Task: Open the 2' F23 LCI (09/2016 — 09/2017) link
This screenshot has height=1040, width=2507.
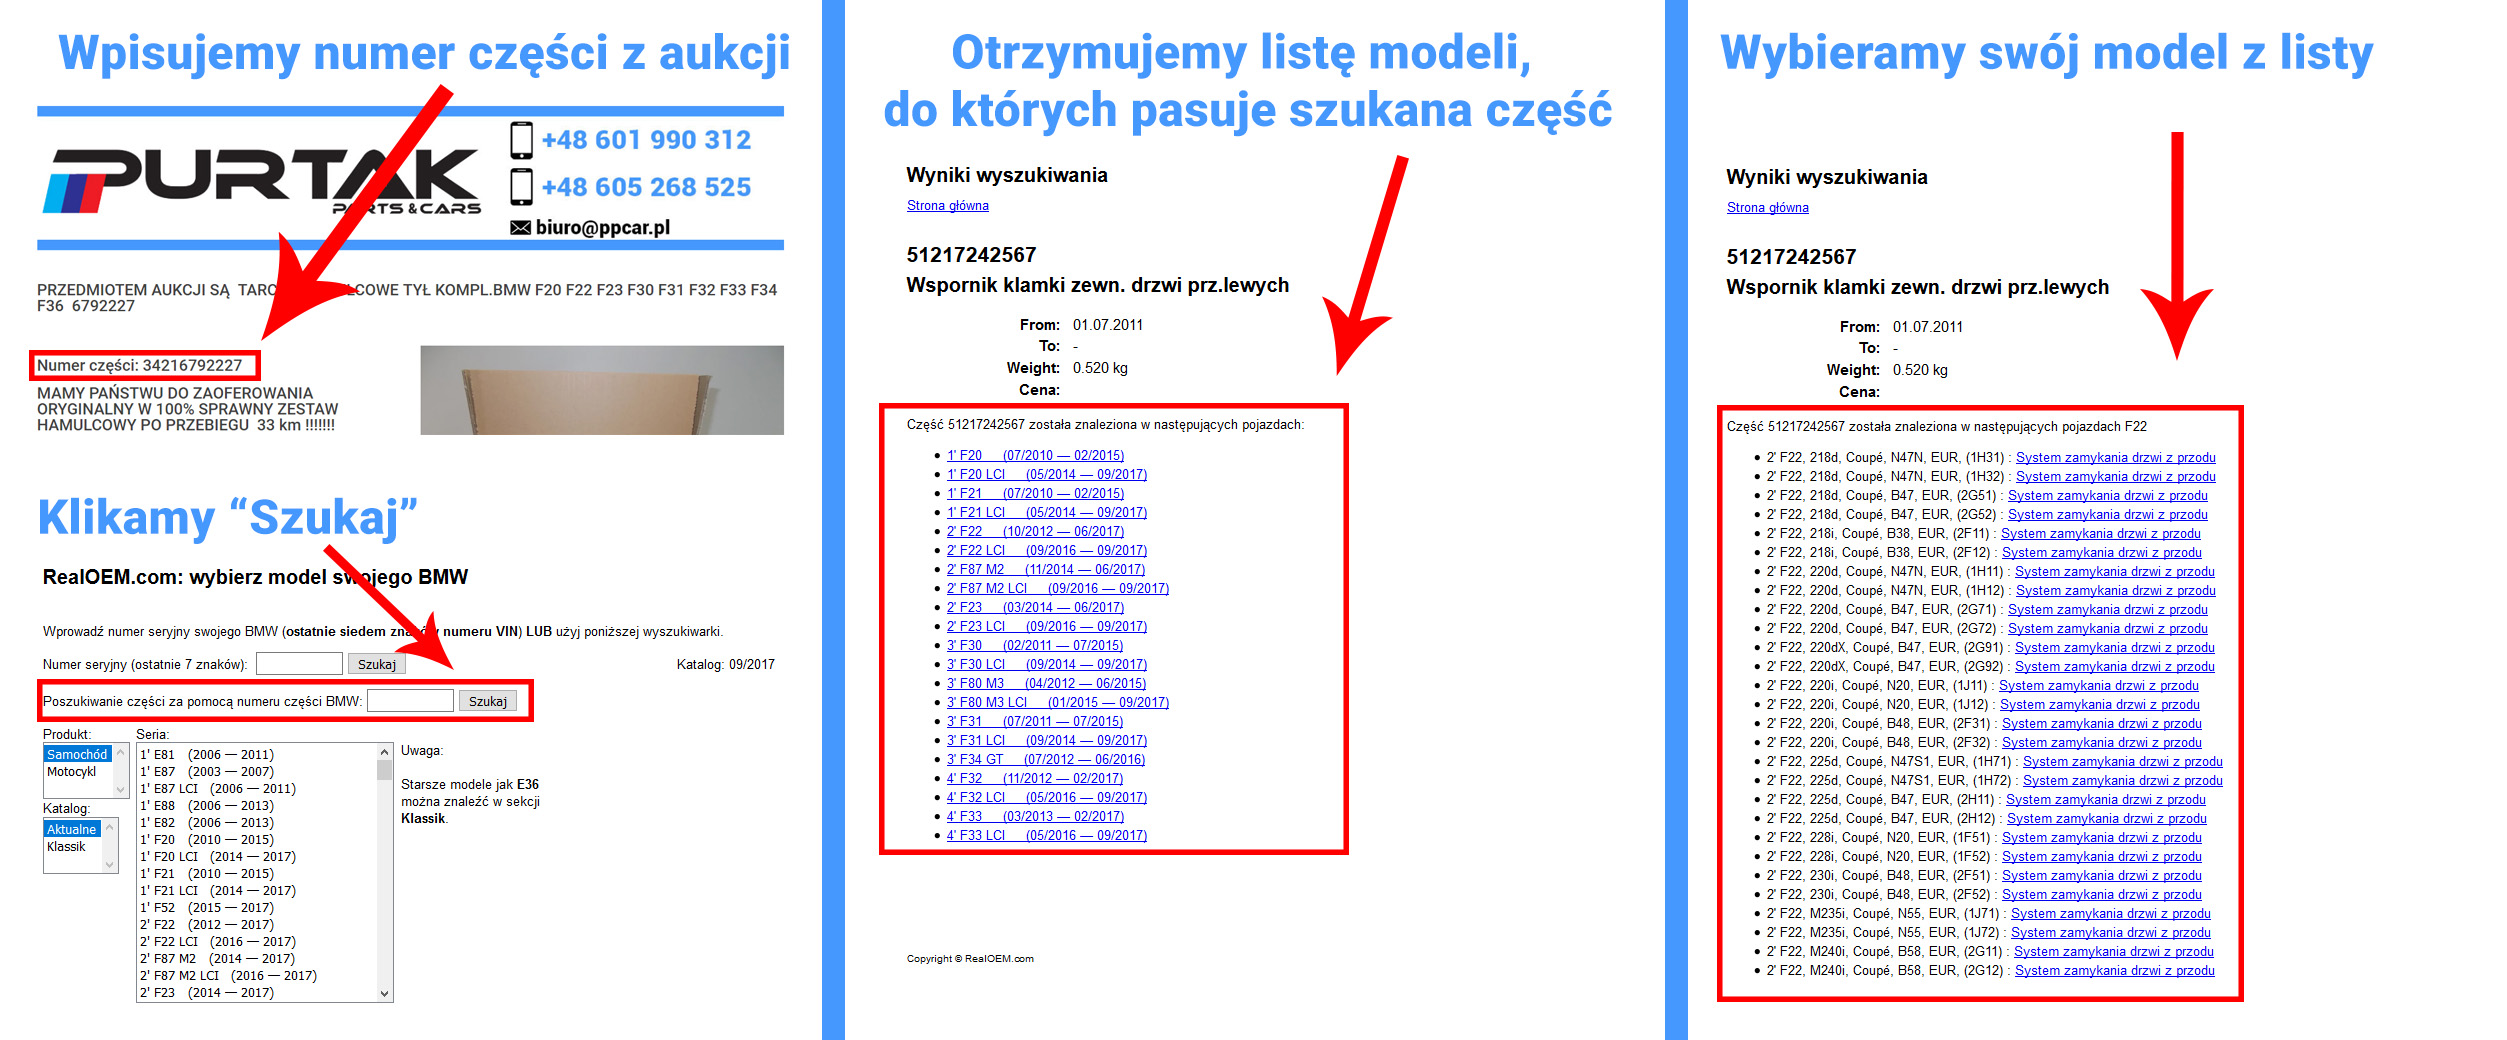Action: click(1047, 626)
